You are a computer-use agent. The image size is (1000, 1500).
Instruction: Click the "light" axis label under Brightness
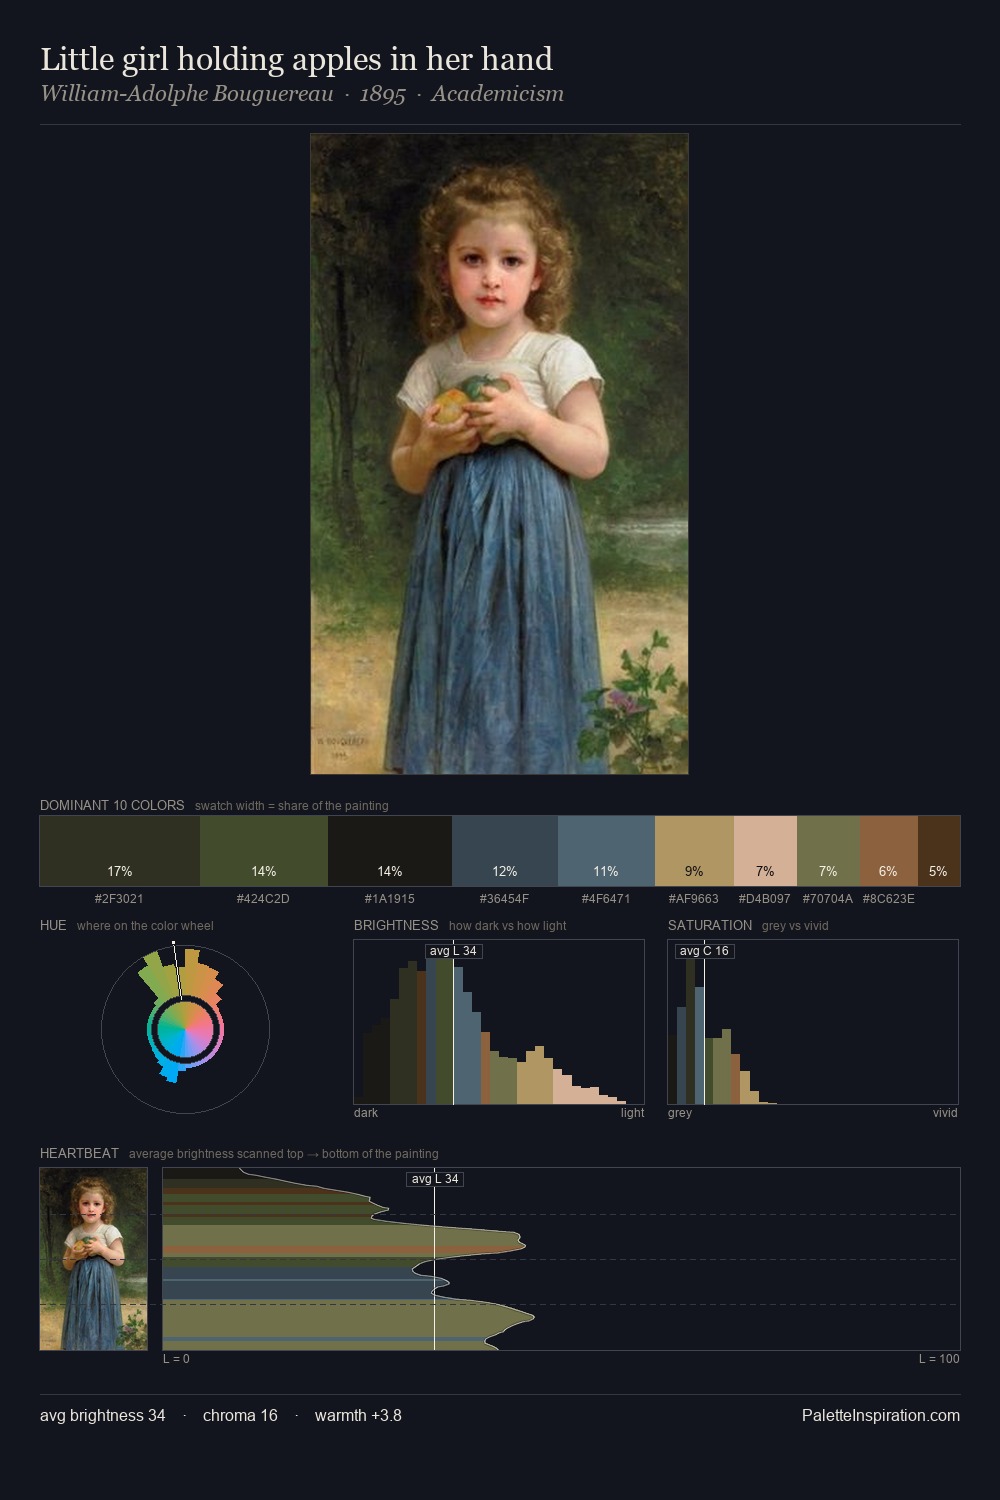tap(632, 1113)
